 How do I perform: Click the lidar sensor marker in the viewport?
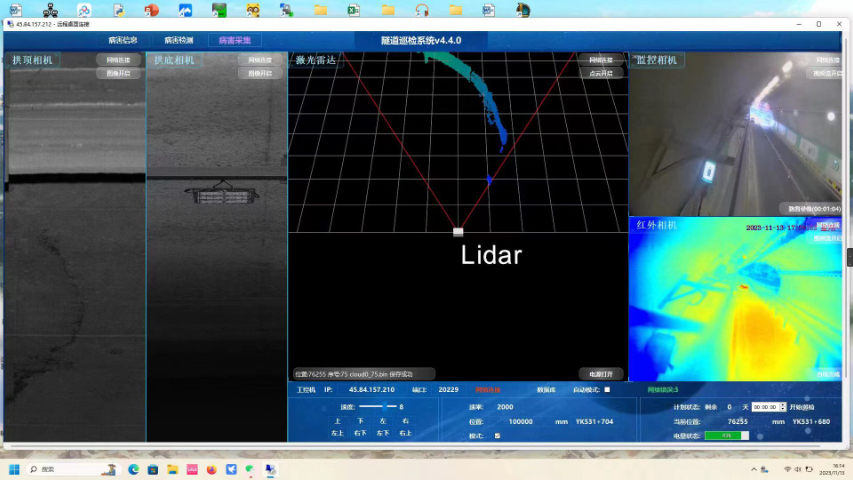coord(458,232)
